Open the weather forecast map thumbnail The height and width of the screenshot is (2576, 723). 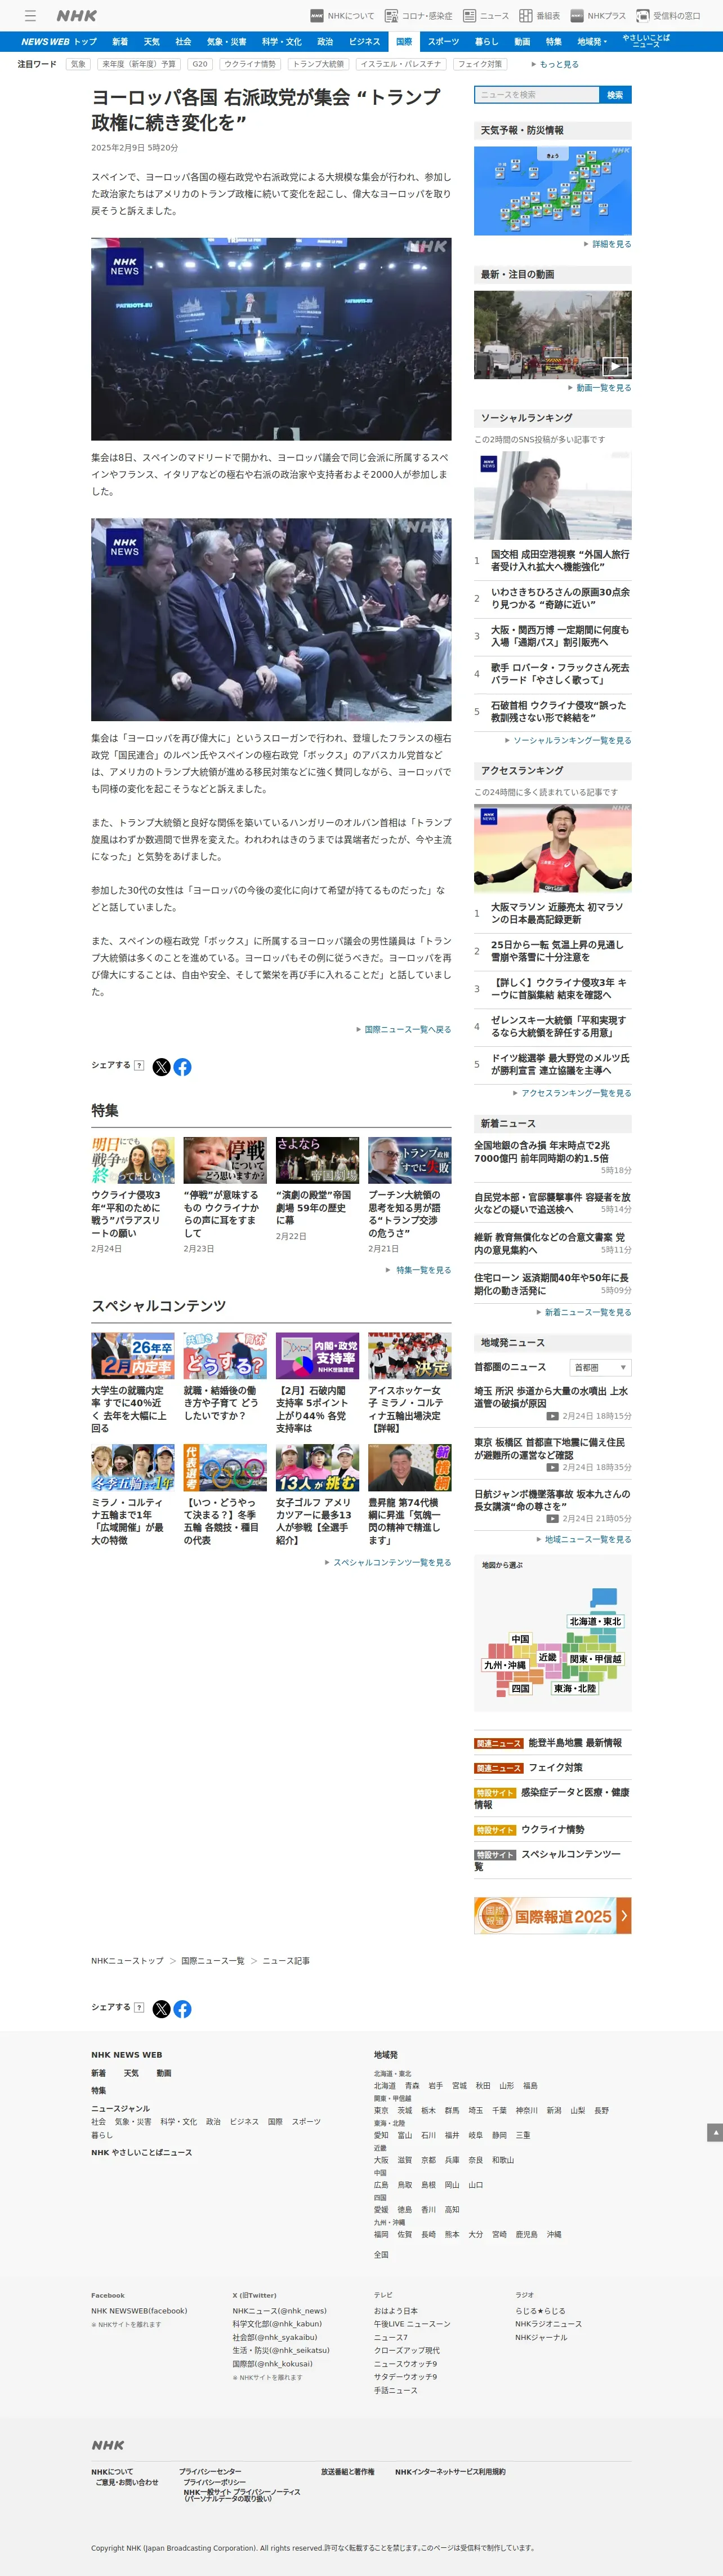(552, 190)
